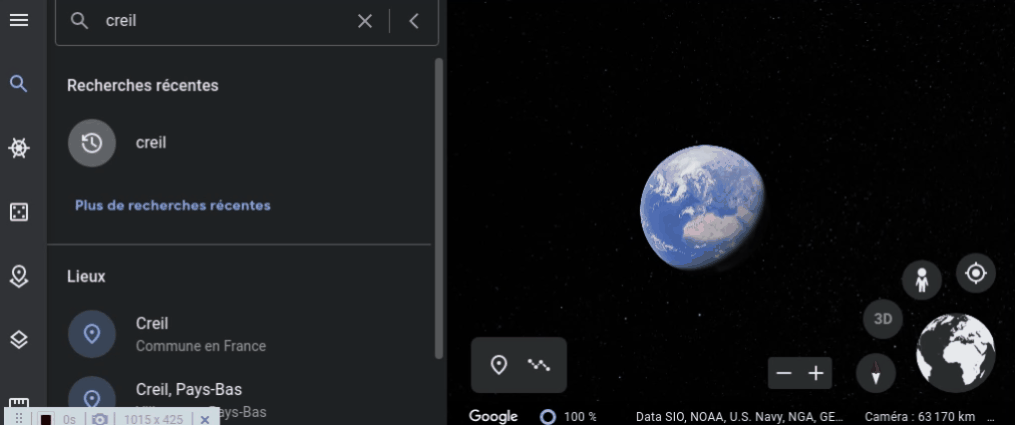Click the Measure ruler icon in sidebar
Screen dimensions: 1015x425
(x=19, y=402)
